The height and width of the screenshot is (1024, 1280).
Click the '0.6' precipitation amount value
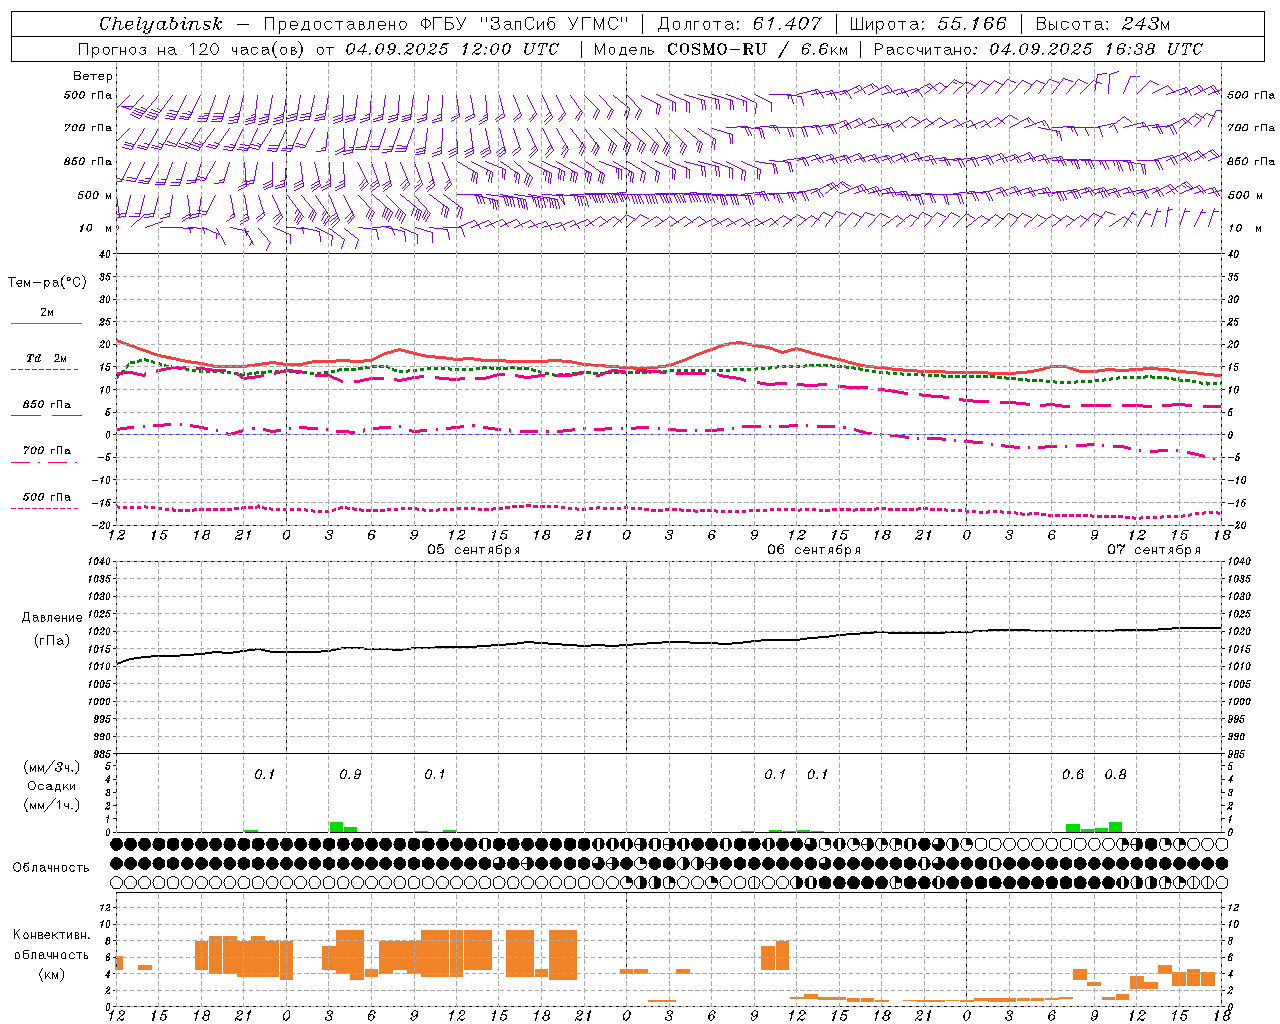(x=1073, y=775)
